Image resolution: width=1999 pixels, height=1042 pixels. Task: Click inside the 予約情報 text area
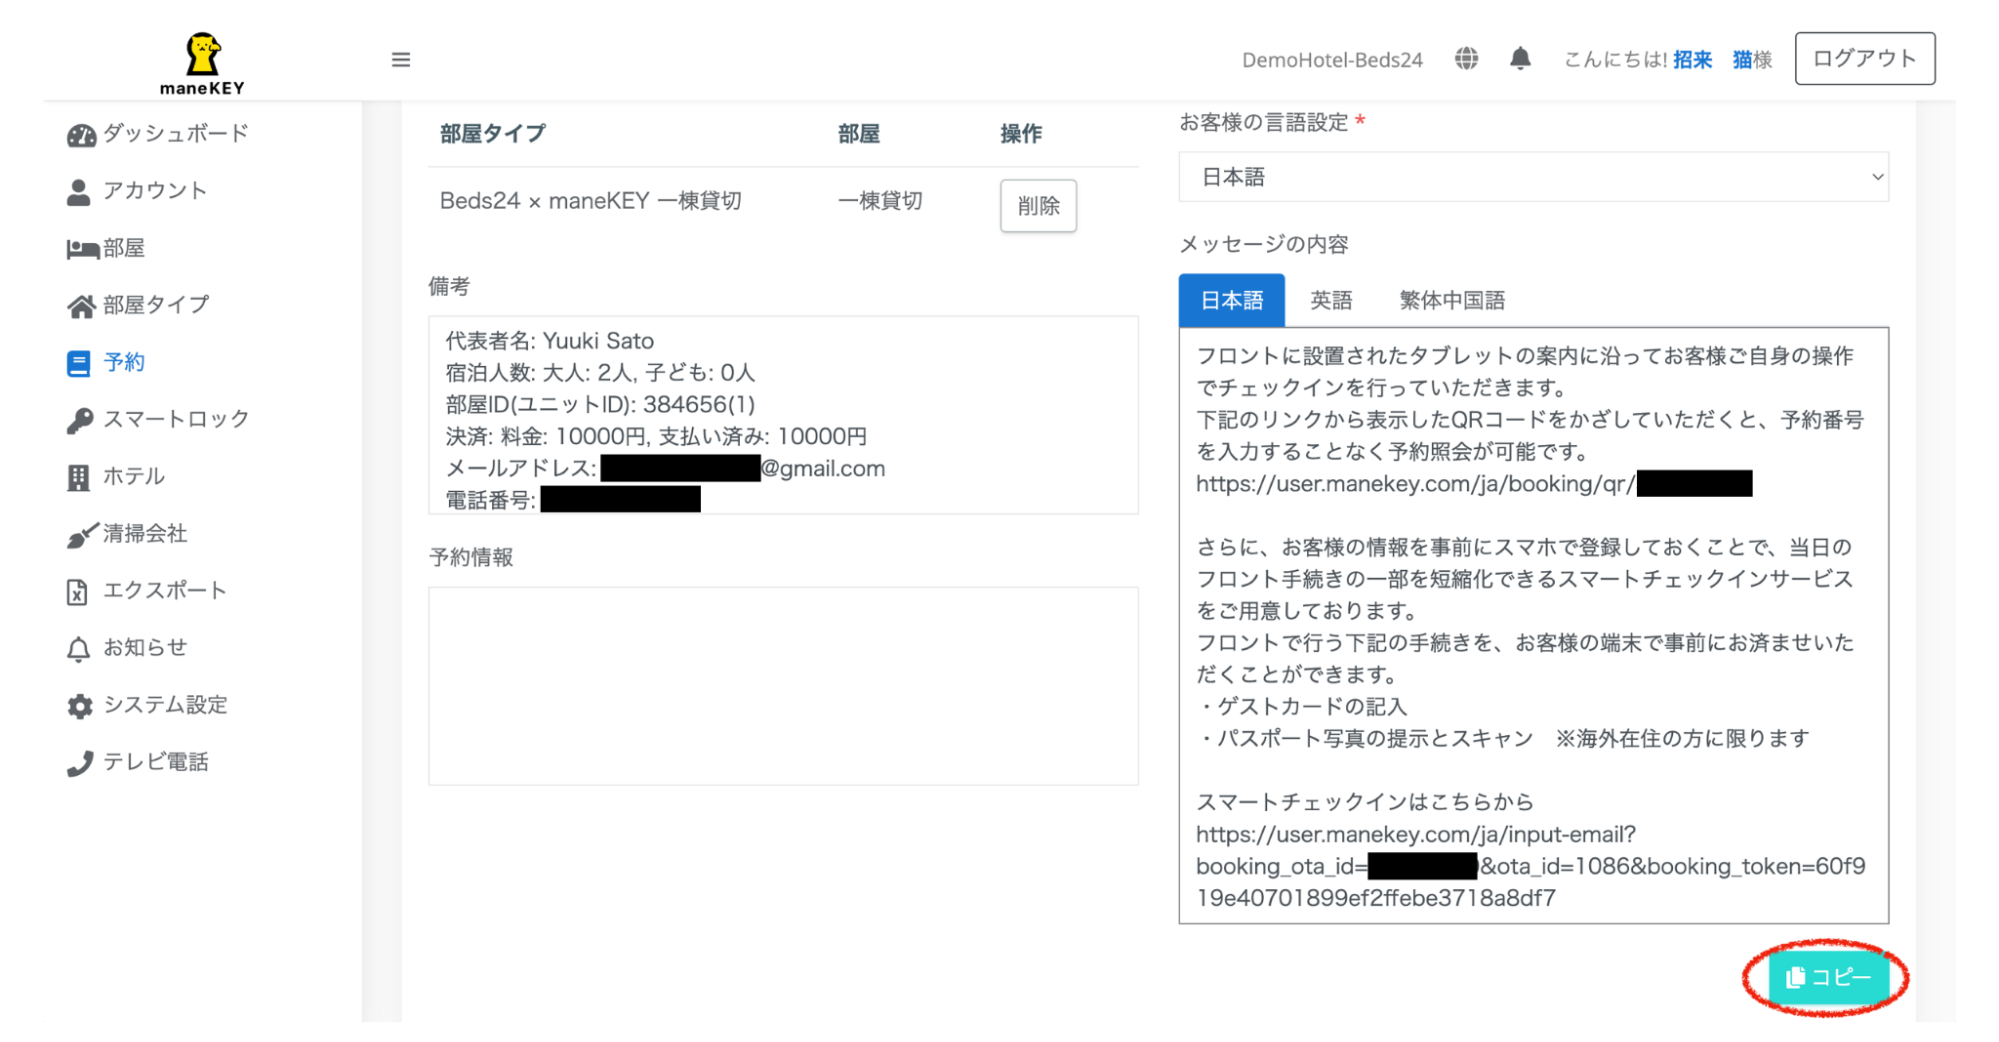click(x=783, y=686)
